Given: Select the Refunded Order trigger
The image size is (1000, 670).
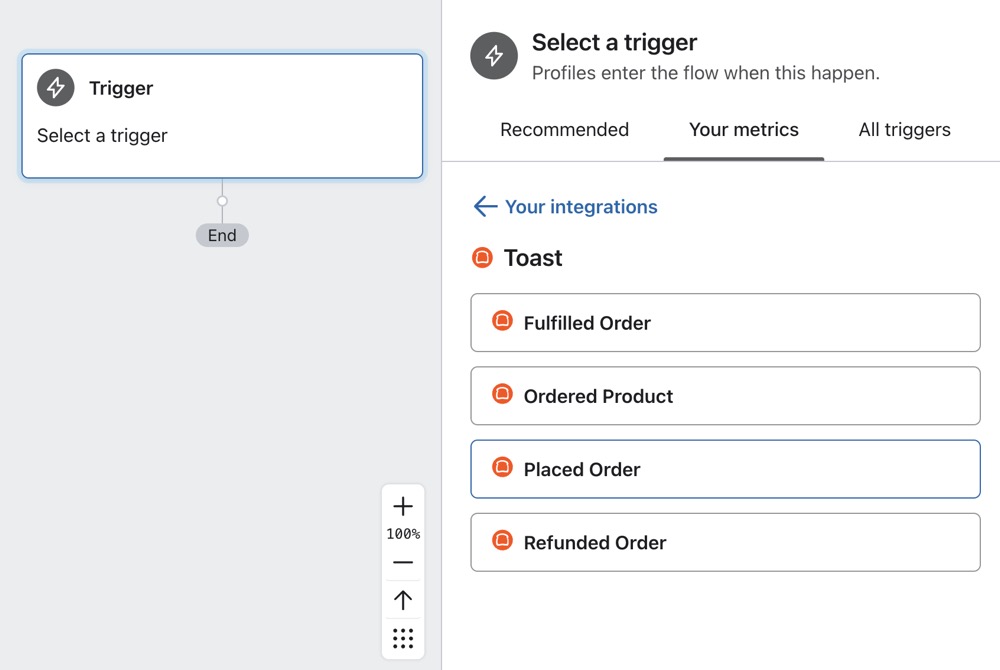Looking at the screenshot, I should [x=725, y=542].
